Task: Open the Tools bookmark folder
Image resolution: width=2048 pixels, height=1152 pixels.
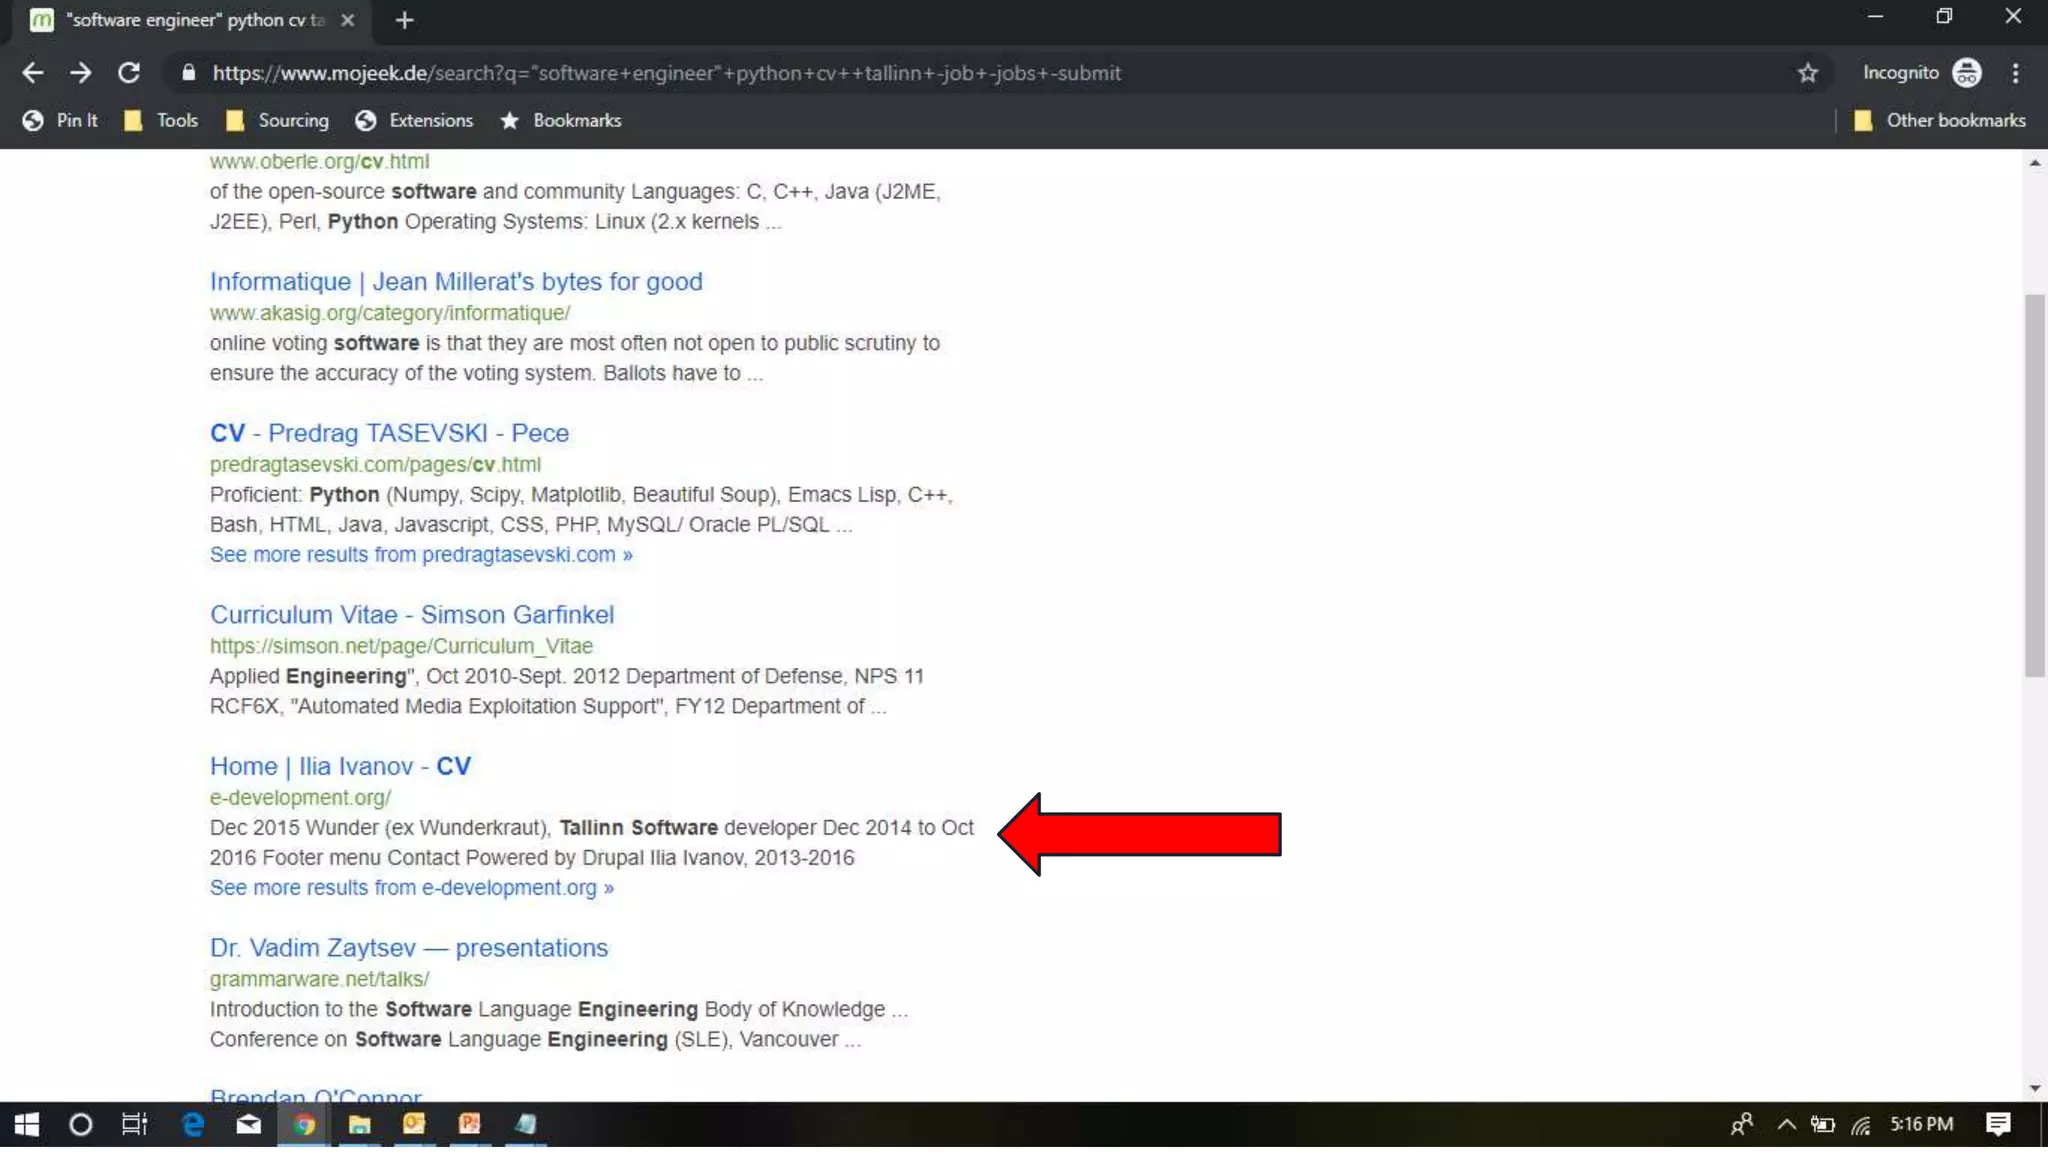Action: coord(161,120)
